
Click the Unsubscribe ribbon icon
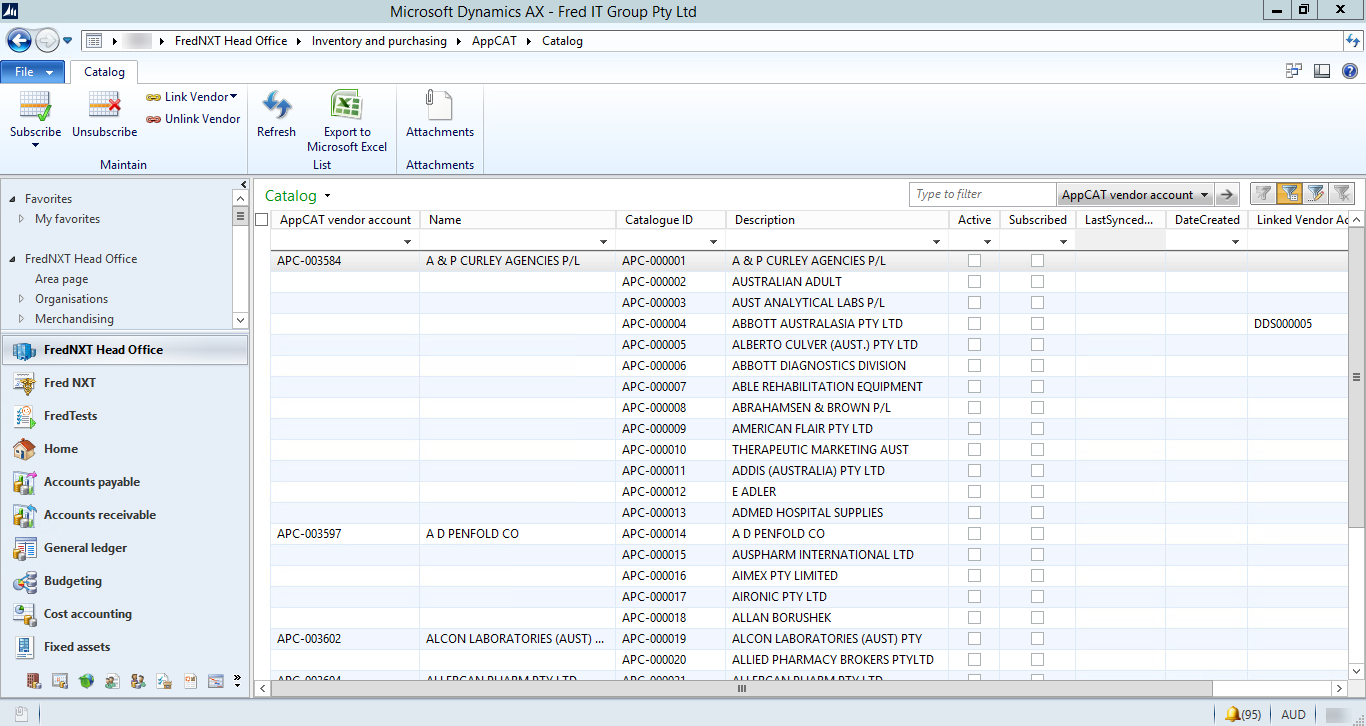[x=104, y=105]
